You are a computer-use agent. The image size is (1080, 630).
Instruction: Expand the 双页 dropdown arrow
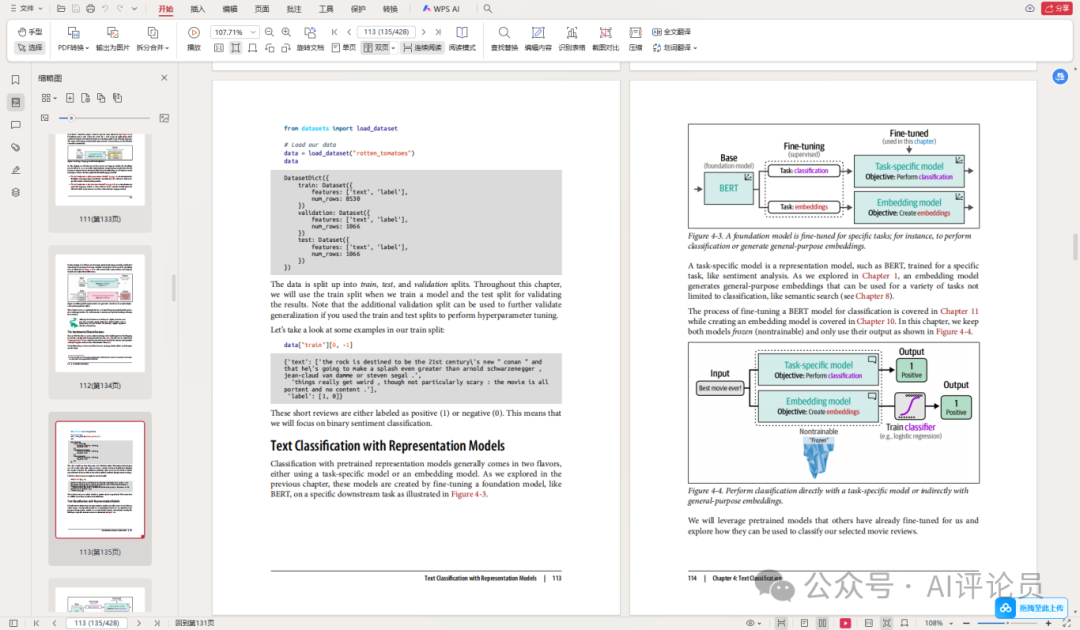pos(393,48)
